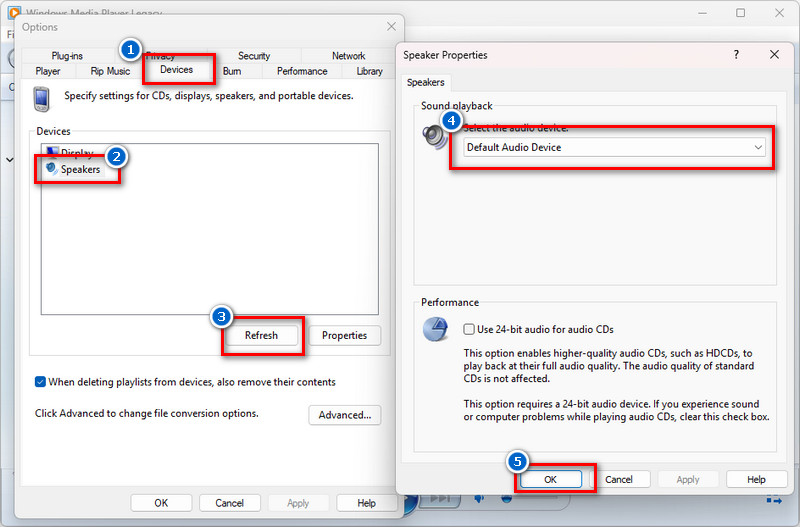This screenshot has width=800, height=527.
Task: Toggle 'Use 24-bit audio for audio CDs'
Action: (x=468, y=329)
